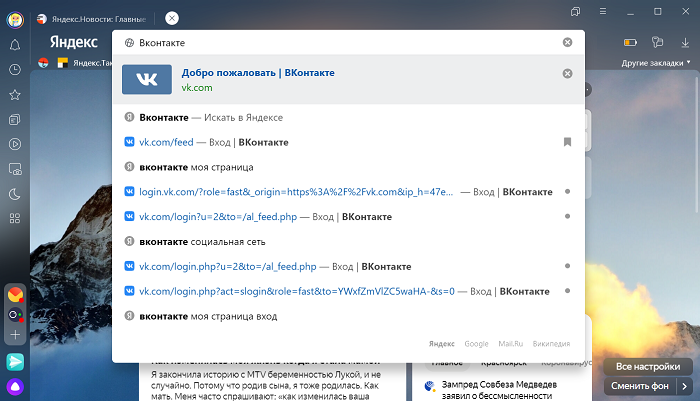Open the collections icon in sidebar

click(x=15, y=120)
